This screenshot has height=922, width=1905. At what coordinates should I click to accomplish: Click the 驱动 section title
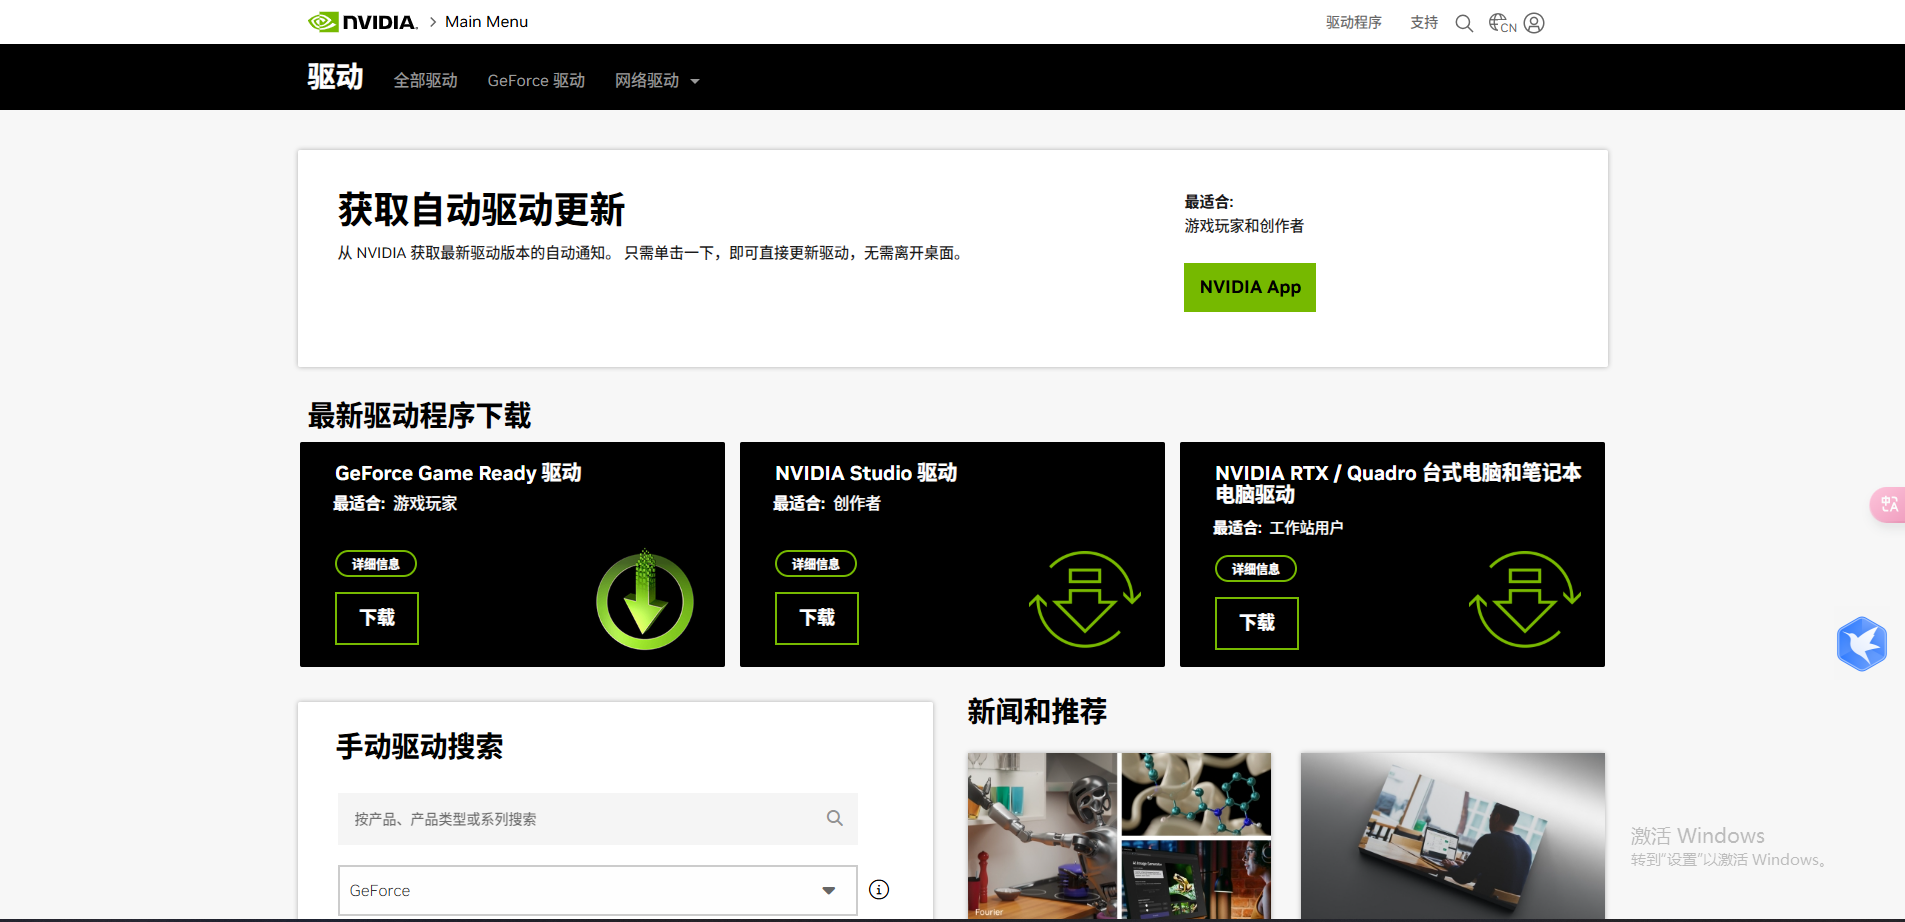point(335,77)
